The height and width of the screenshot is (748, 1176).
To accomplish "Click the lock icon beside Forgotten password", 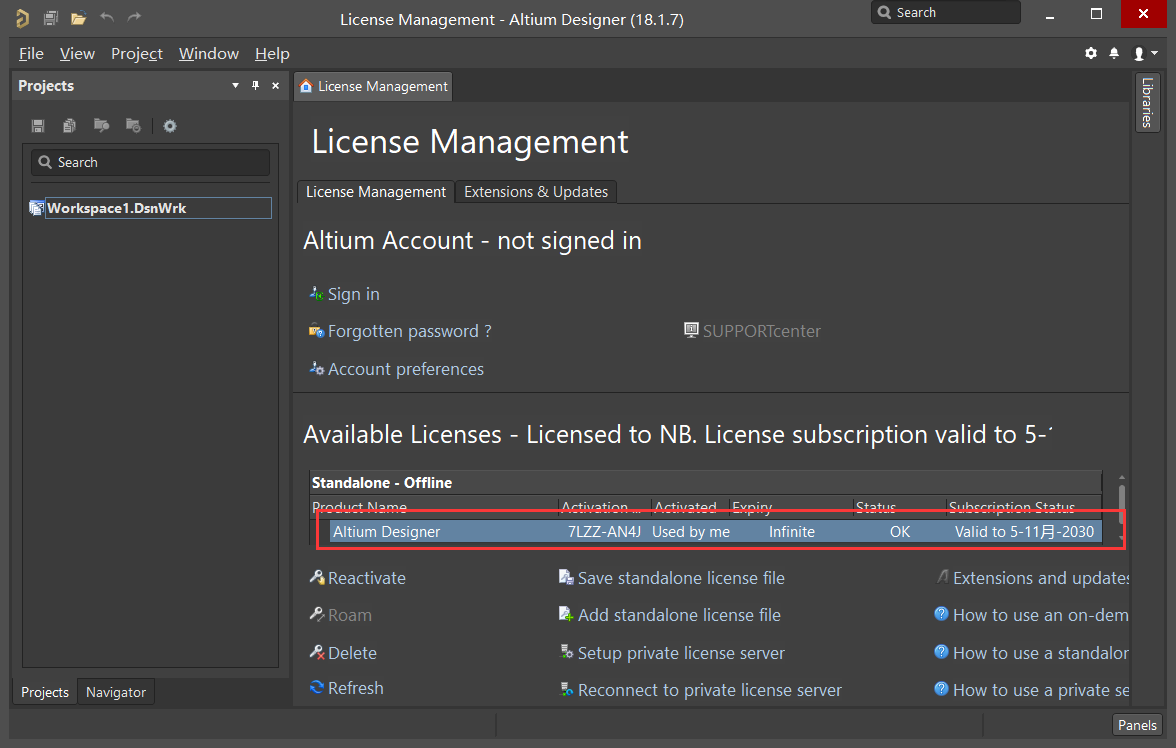I will [316, 330].
